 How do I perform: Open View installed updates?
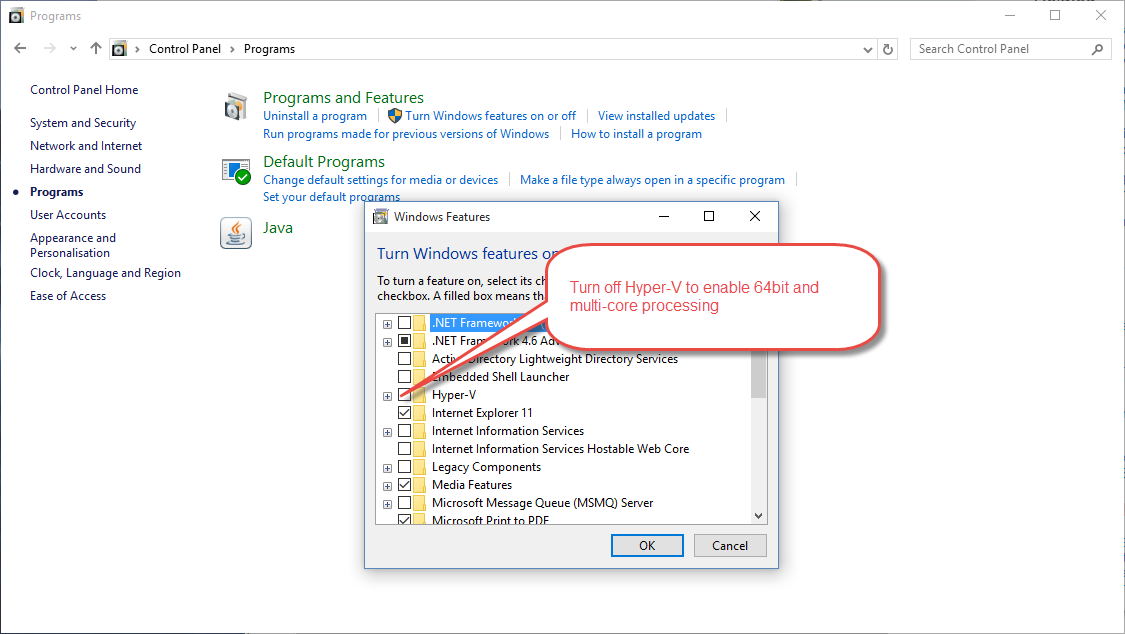click(656, 115)
